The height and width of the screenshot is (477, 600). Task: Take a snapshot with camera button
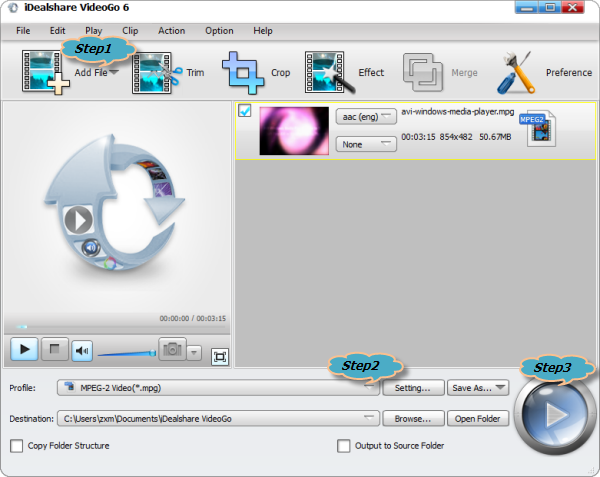172,349
